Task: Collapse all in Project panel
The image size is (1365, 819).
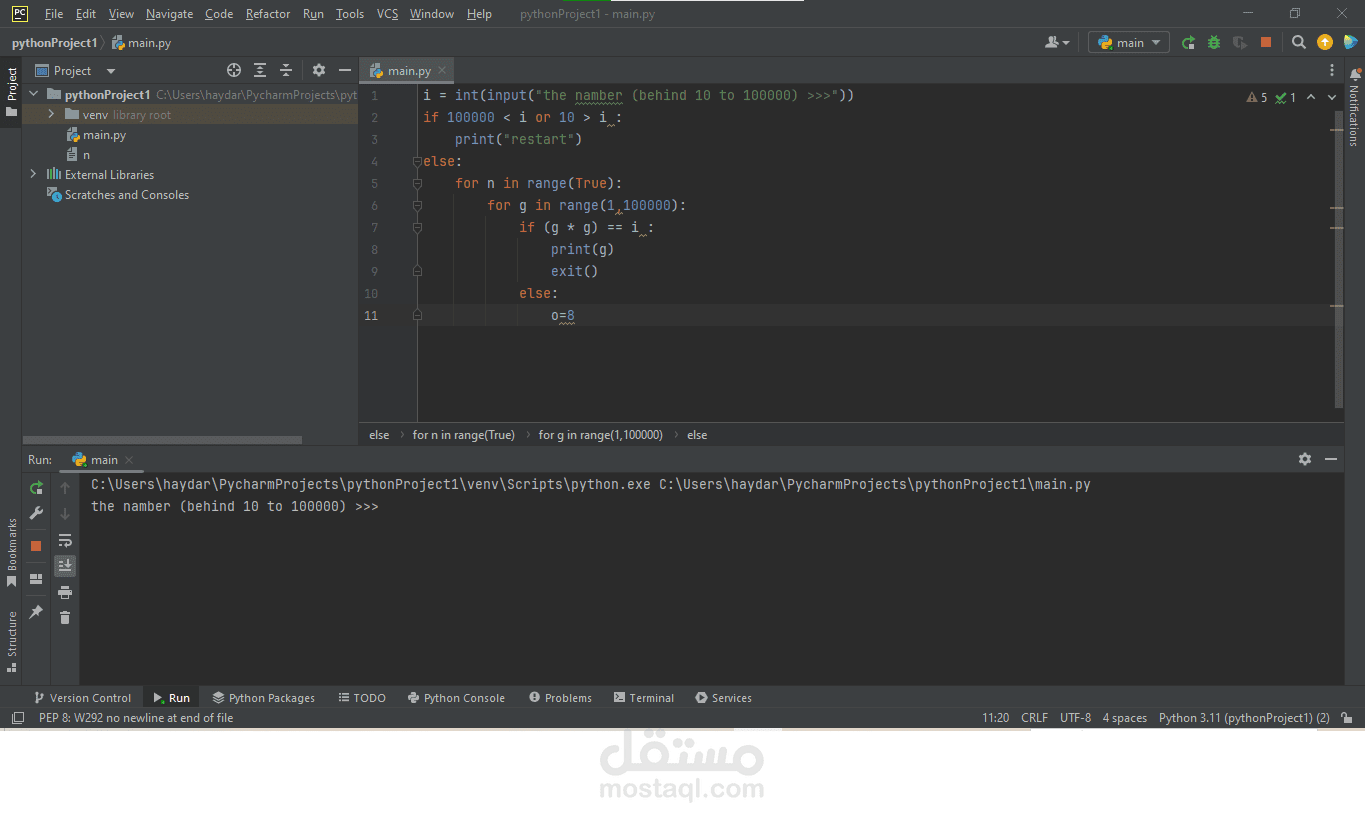Action: (286, 70)
